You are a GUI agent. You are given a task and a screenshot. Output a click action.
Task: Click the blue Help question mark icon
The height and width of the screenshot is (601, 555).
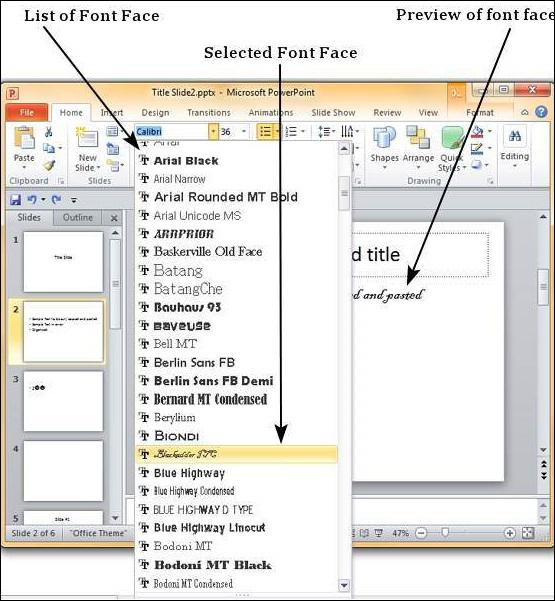click(x=541, y=112)
